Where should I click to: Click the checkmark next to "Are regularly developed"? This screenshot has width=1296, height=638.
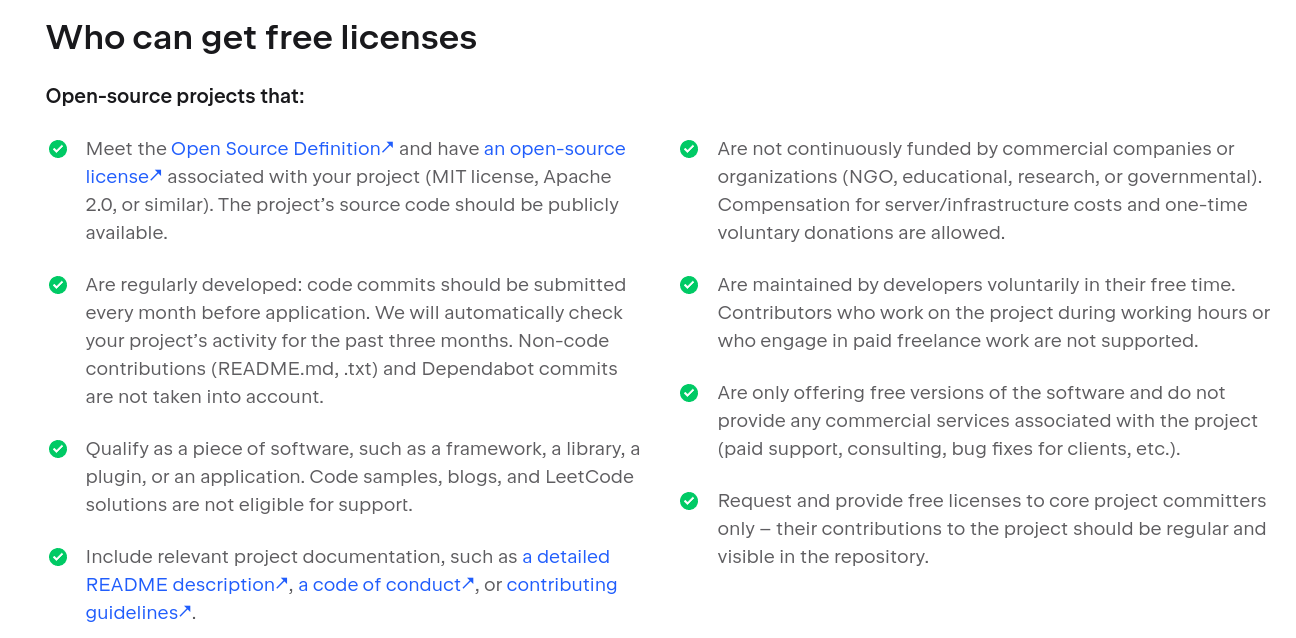(x=58, y=285)
